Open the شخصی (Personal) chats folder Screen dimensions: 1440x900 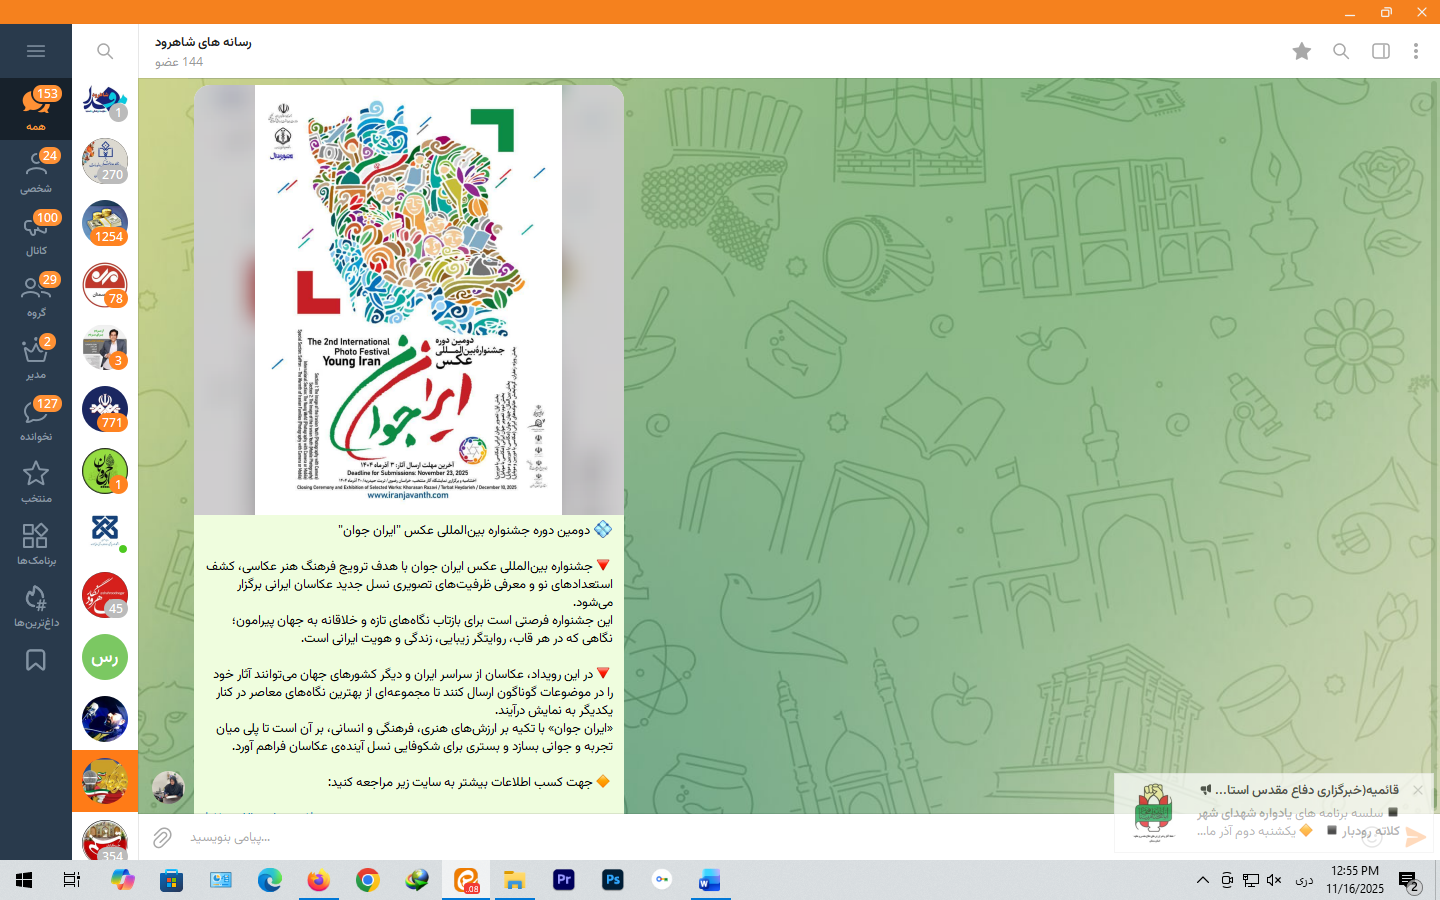coord(36,171)
